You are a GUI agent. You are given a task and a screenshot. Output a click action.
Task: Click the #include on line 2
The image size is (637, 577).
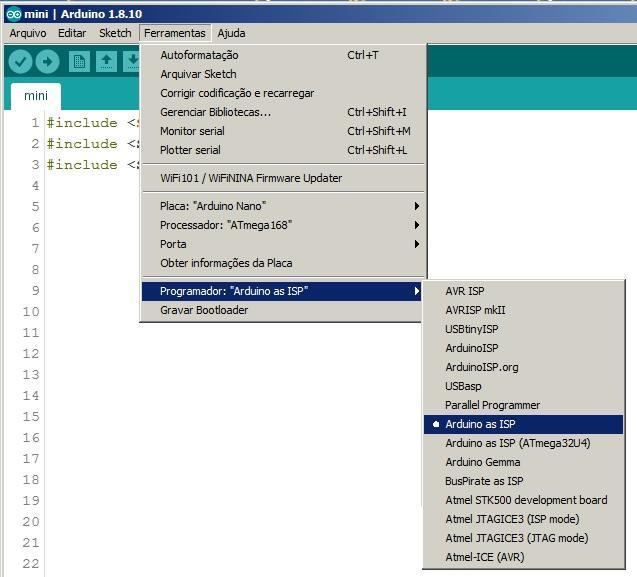(x=82, y=144)
